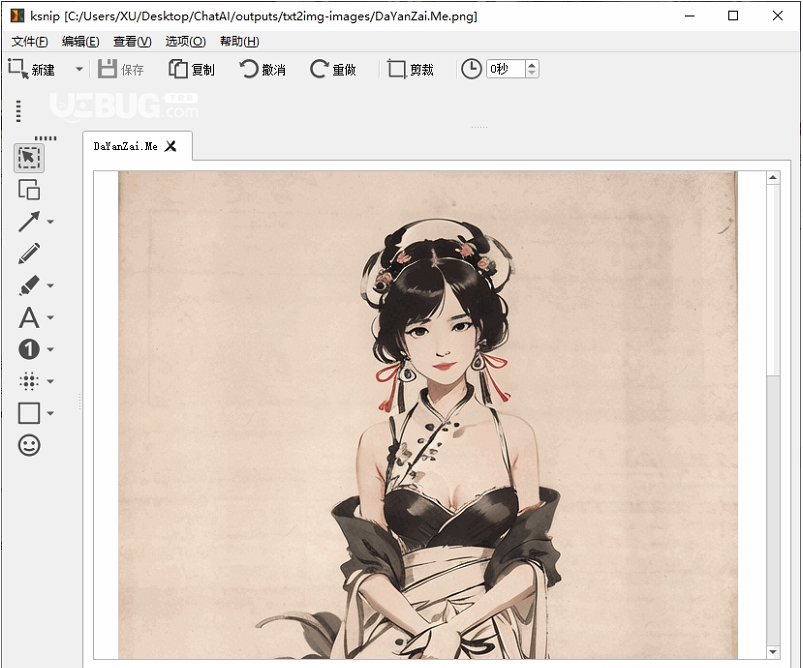Increase the delay seconds with up arrow
The image size is (803, 668).
pos(532,65)
